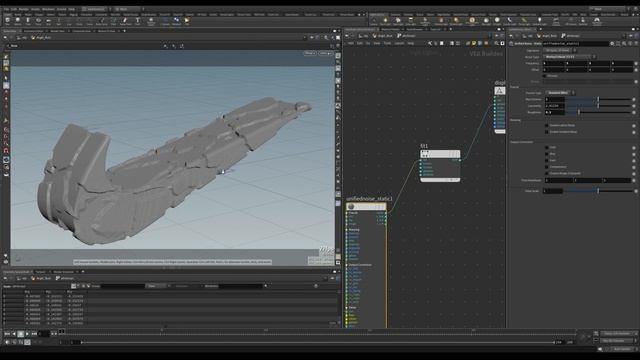Play the timeline forward
The image size is (640, 360).
click(x=27, y=334)
